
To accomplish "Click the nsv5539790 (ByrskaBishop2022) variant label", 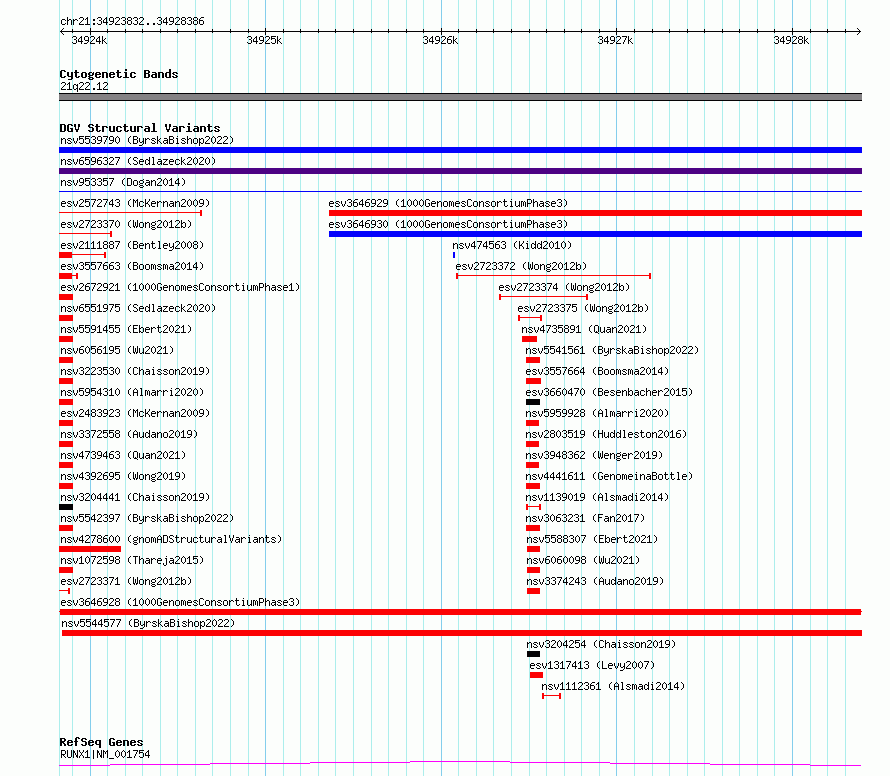I will [147, 140].
